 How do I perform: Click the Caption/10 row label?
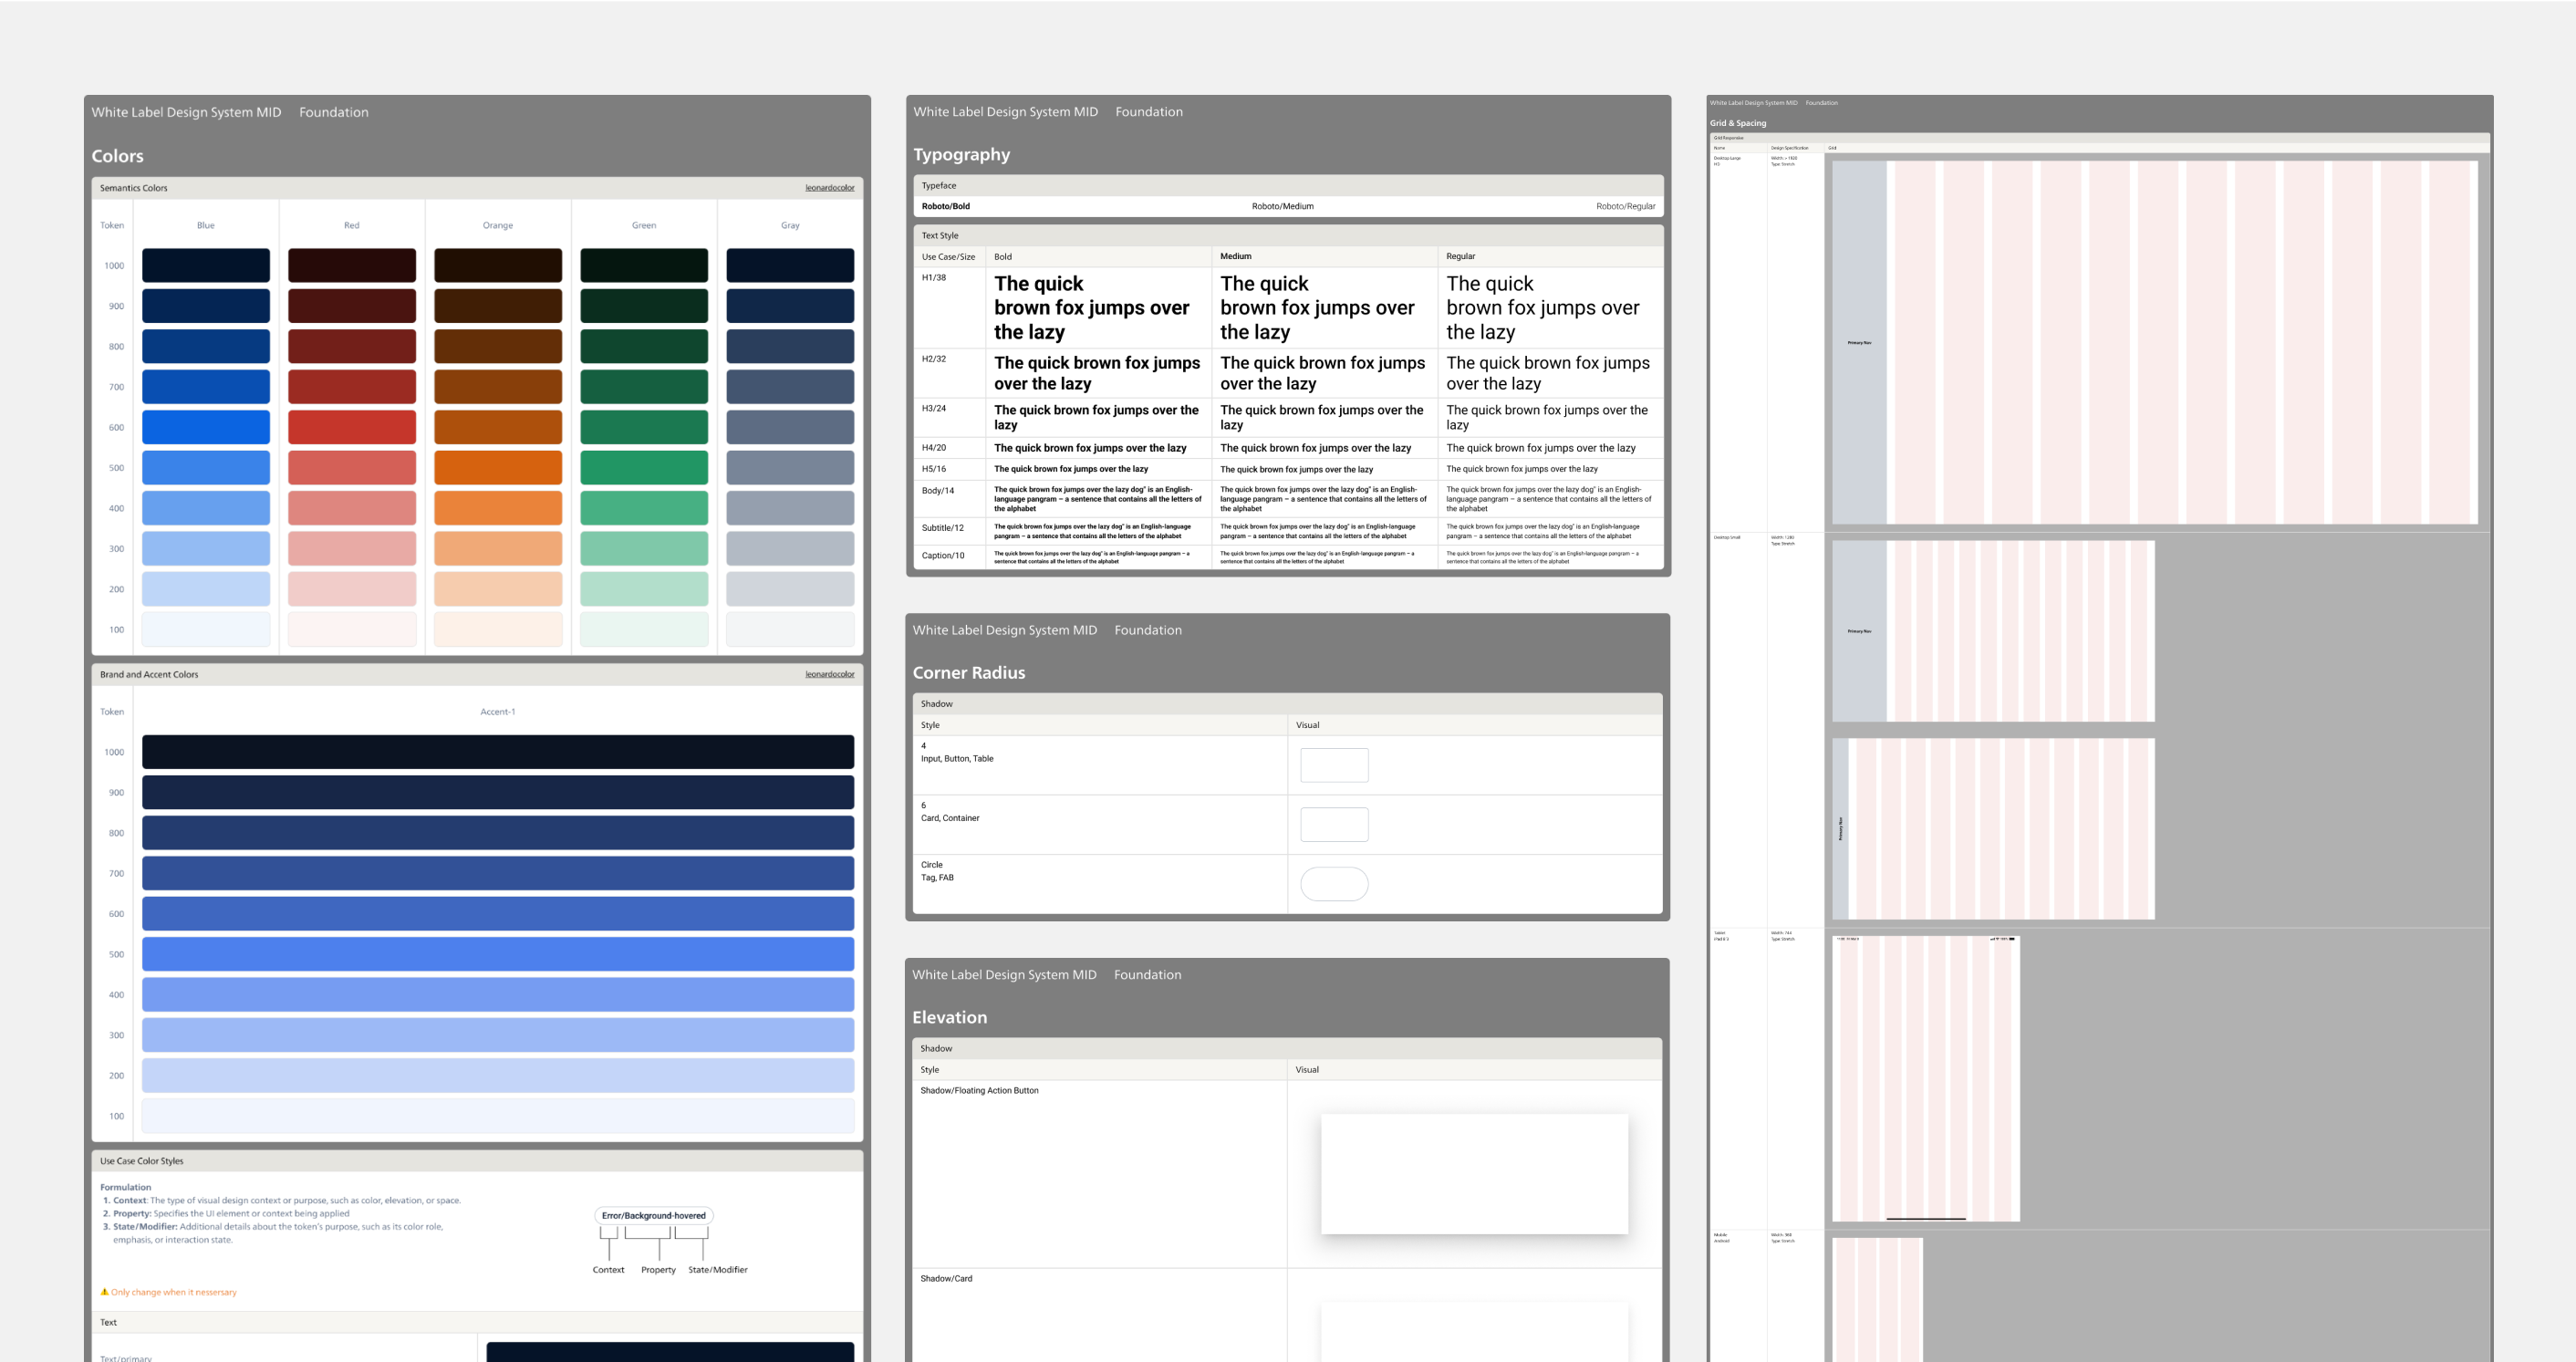[943, 556]
